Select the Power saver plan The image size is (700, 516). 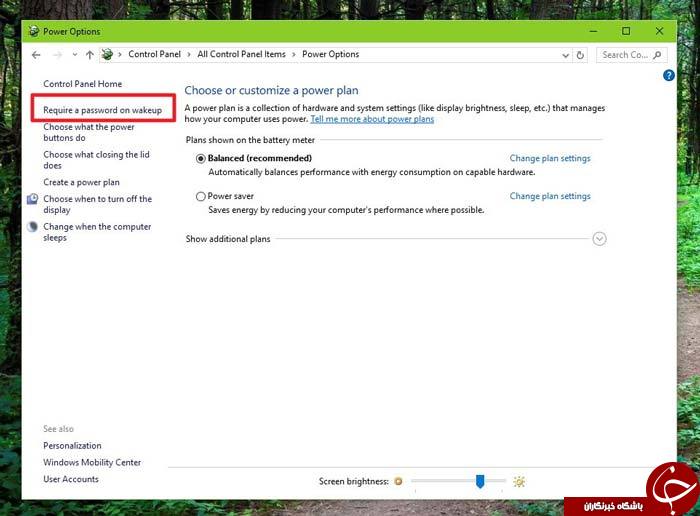[201, 196]
